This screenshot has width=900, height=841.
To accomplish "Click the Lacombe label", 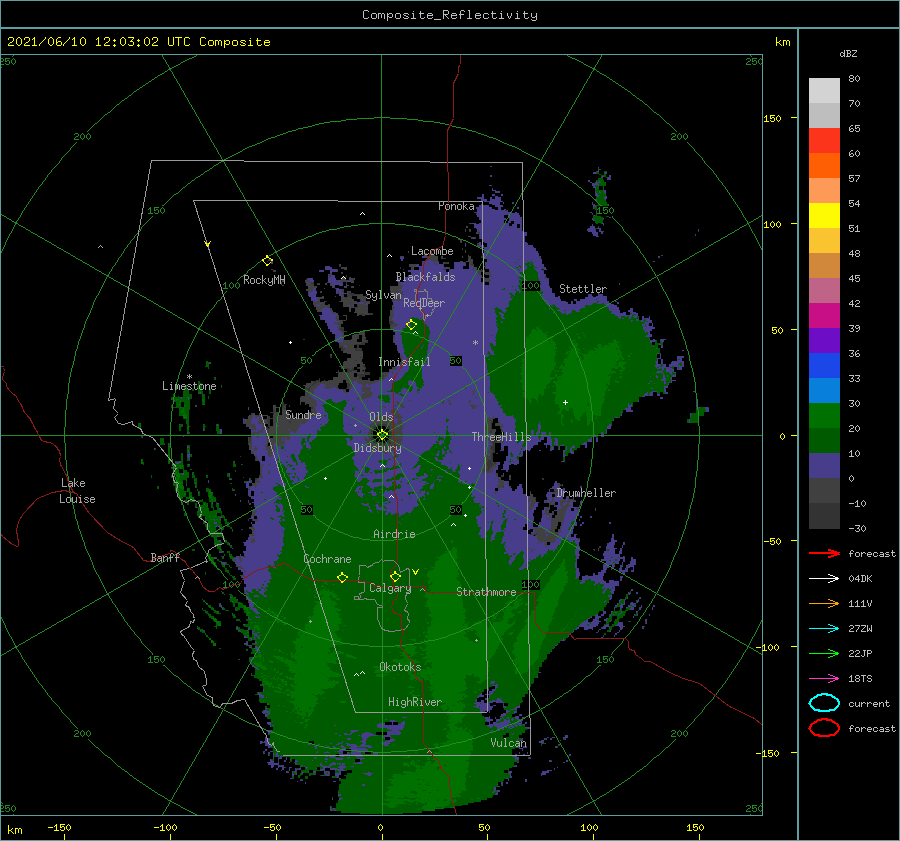I will click(x=432, y=251).
